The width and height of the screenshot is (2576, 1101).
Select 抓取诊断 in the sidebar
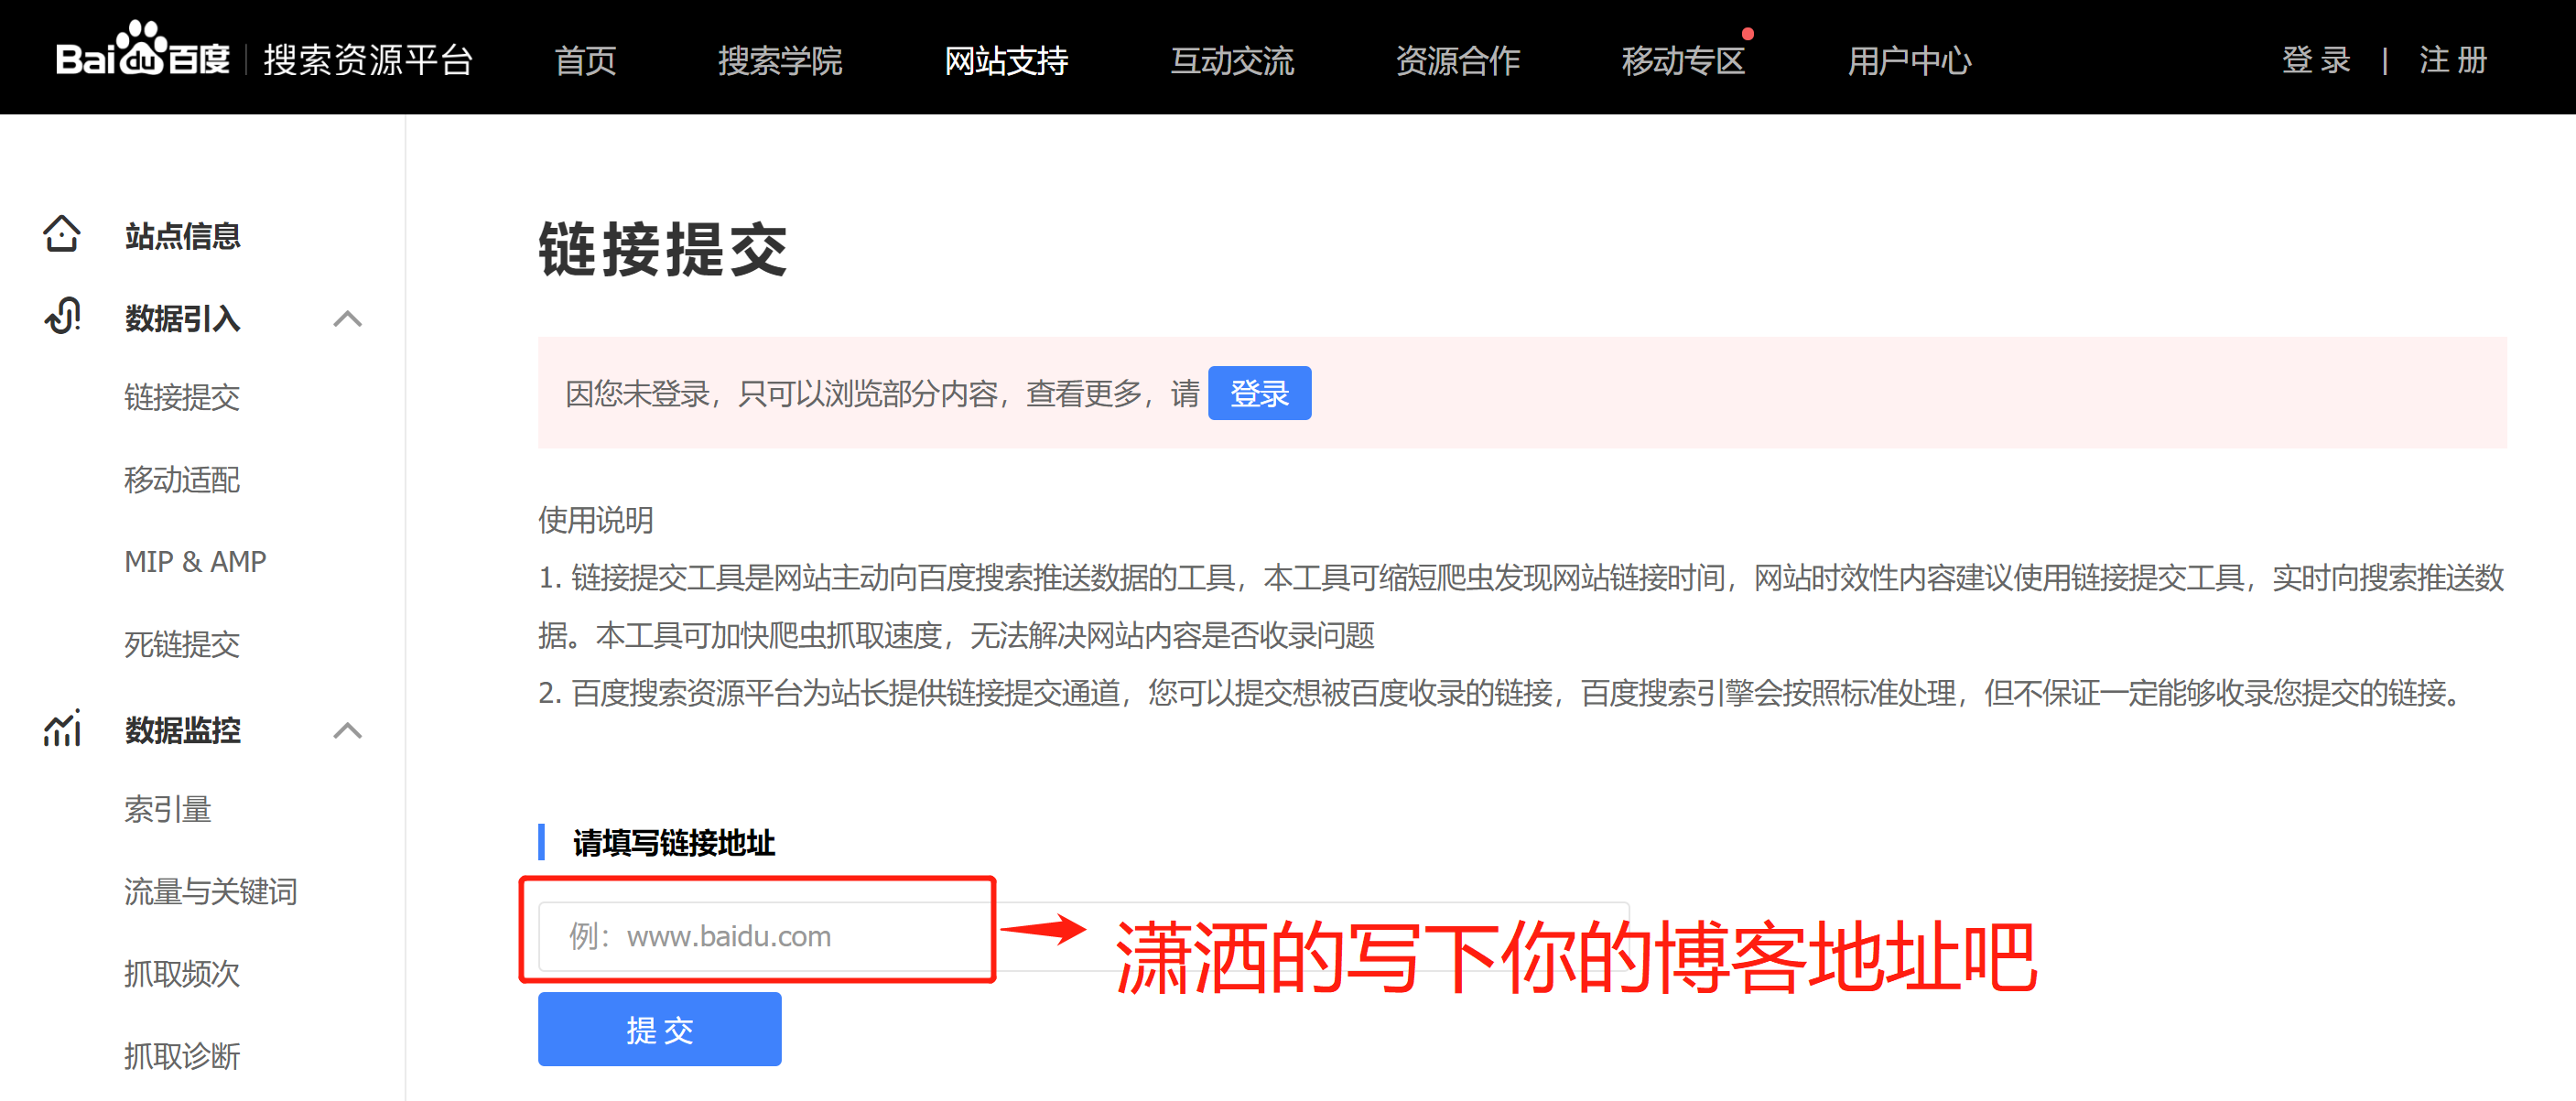point(182,1056)
